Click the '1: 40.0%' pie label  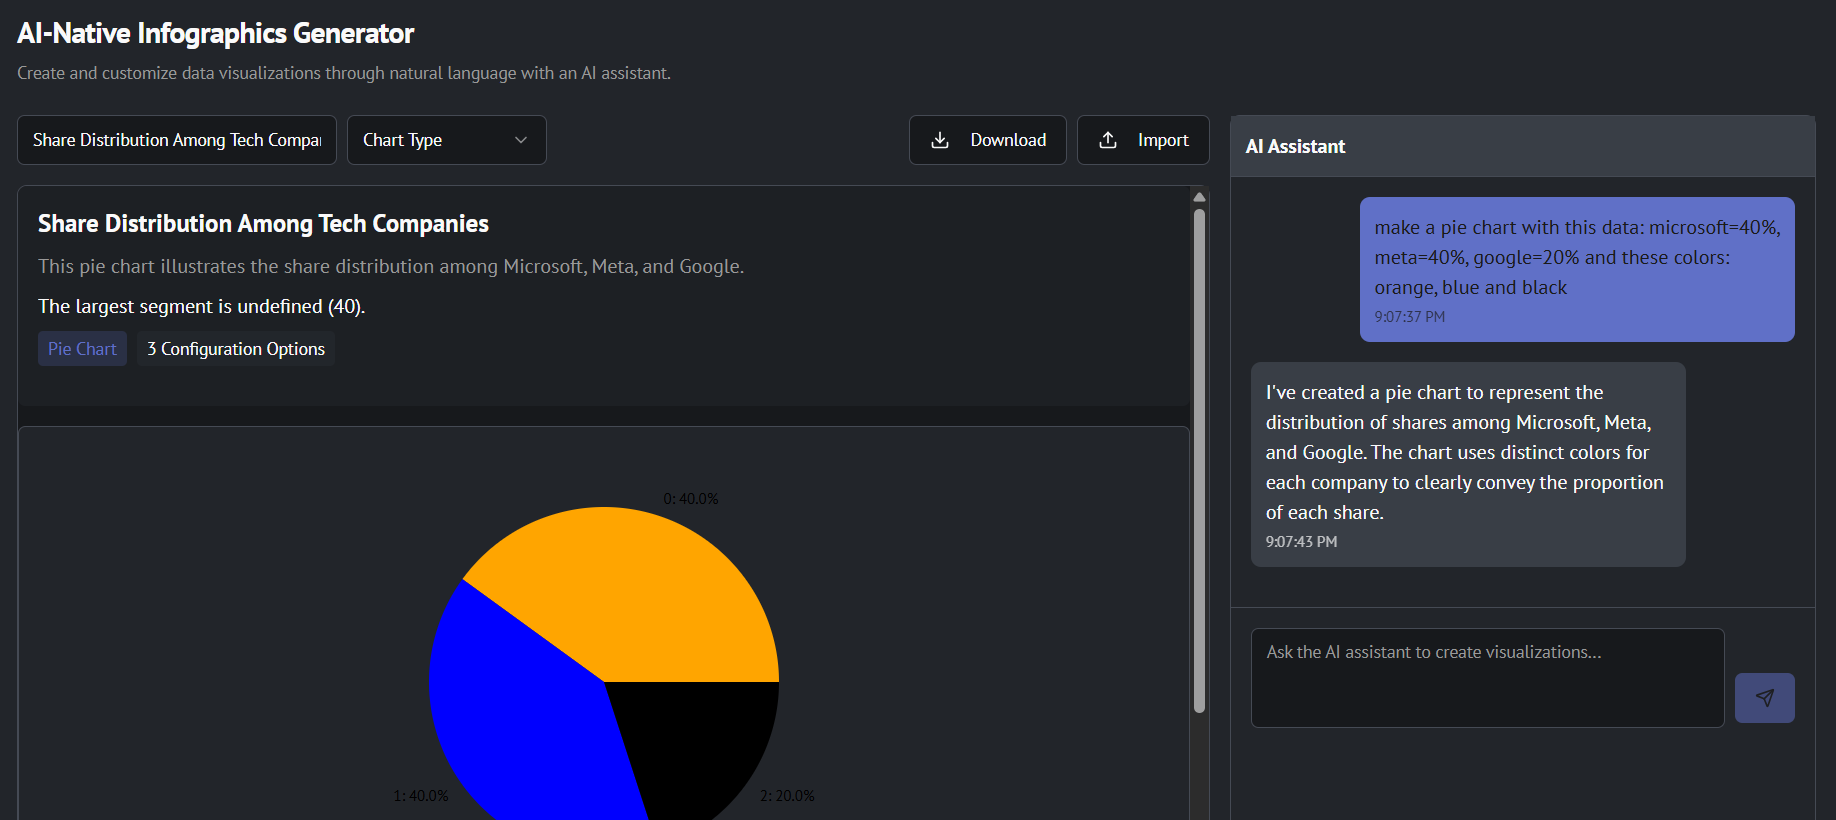pyautogui.click(x=421, y=796)
